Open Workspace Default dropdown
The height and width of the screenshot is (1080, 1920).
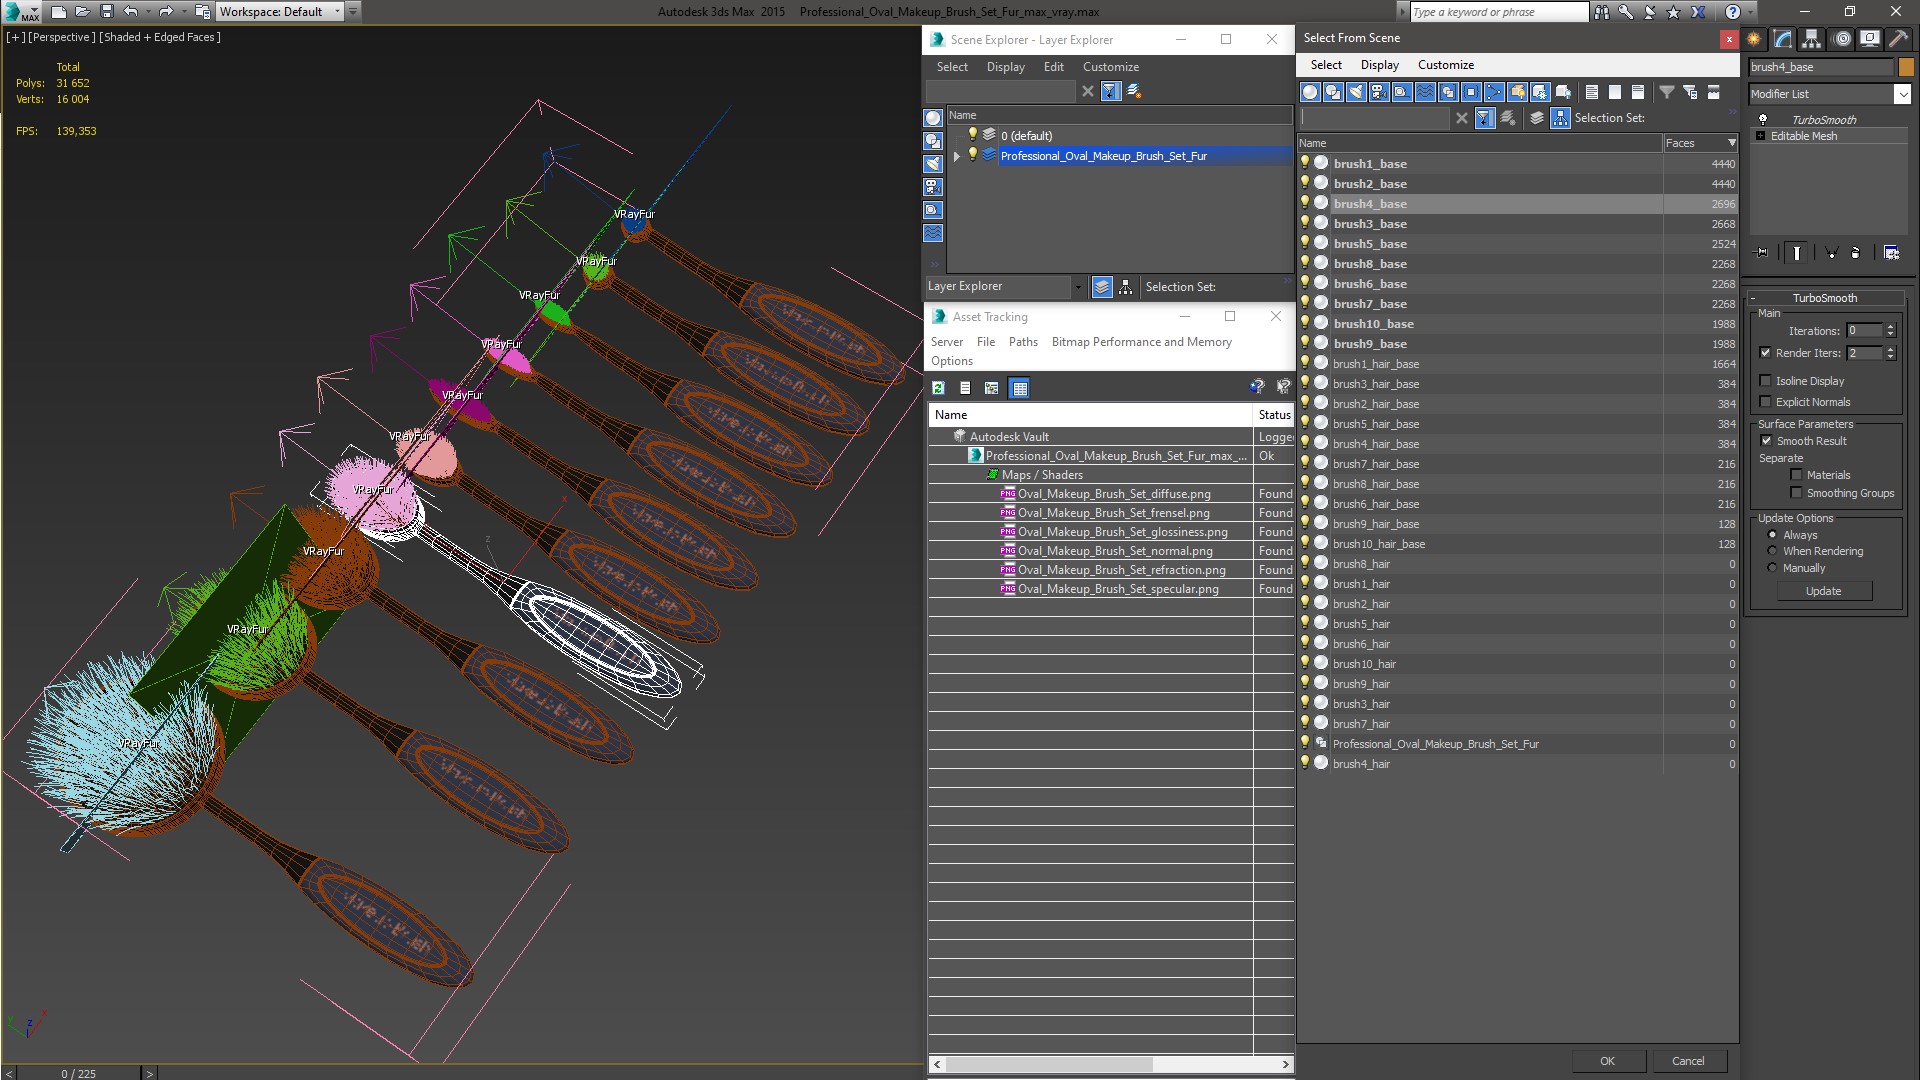[x=337, y=12]
